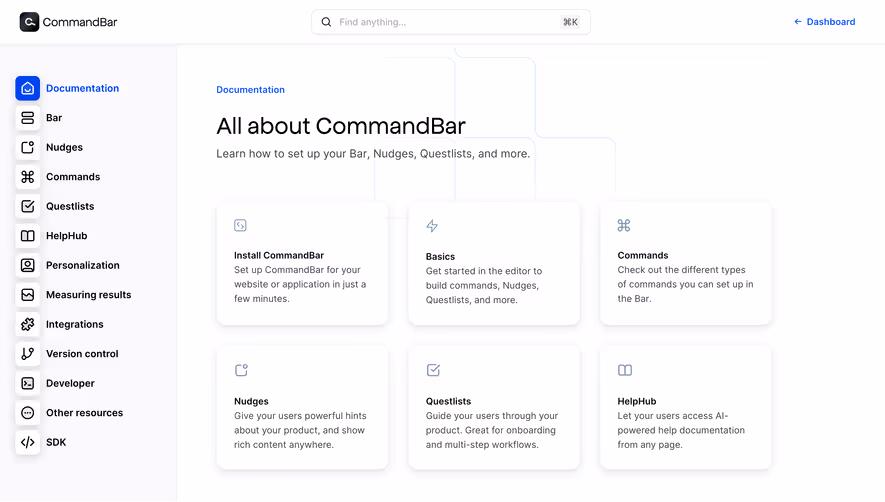
Task: Select Commands in the sidebar
Action: (73, 177)
